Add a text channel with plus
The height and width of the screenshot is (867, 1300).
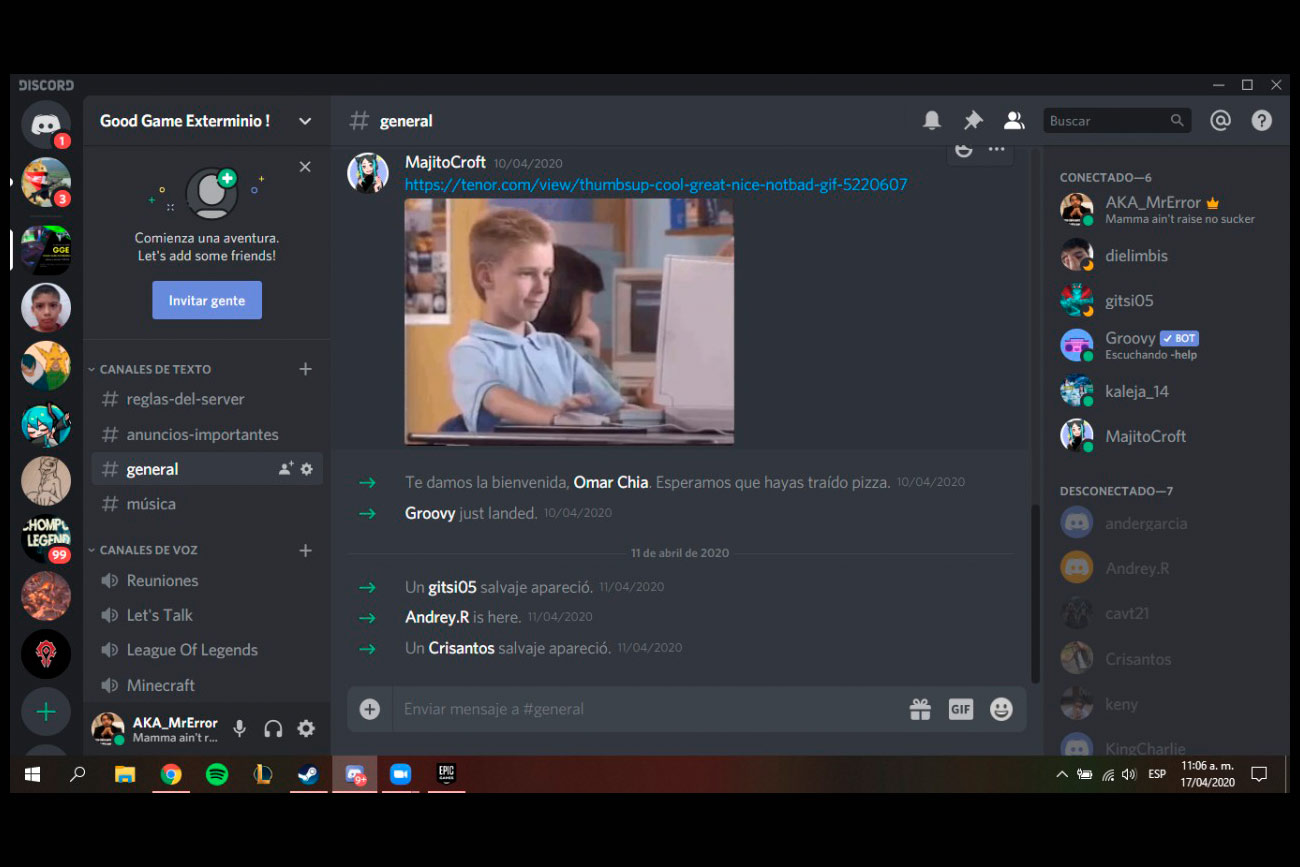(x=306, y=369)
